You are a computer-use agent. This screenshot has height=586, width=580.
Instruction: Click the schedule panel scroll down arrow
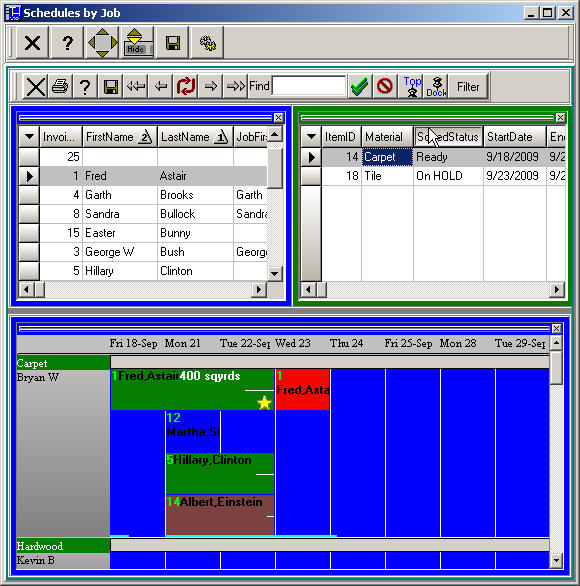(556, 560)
